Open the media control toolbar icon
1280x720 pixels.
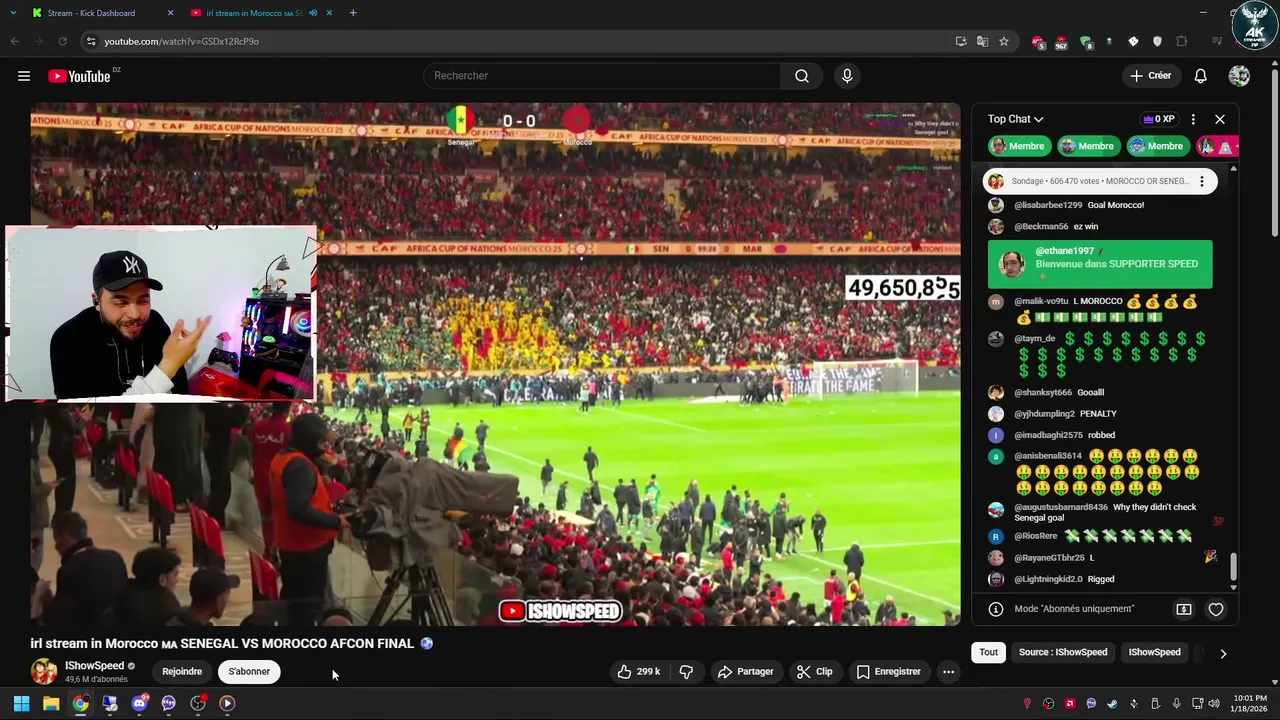point(1217,41)
